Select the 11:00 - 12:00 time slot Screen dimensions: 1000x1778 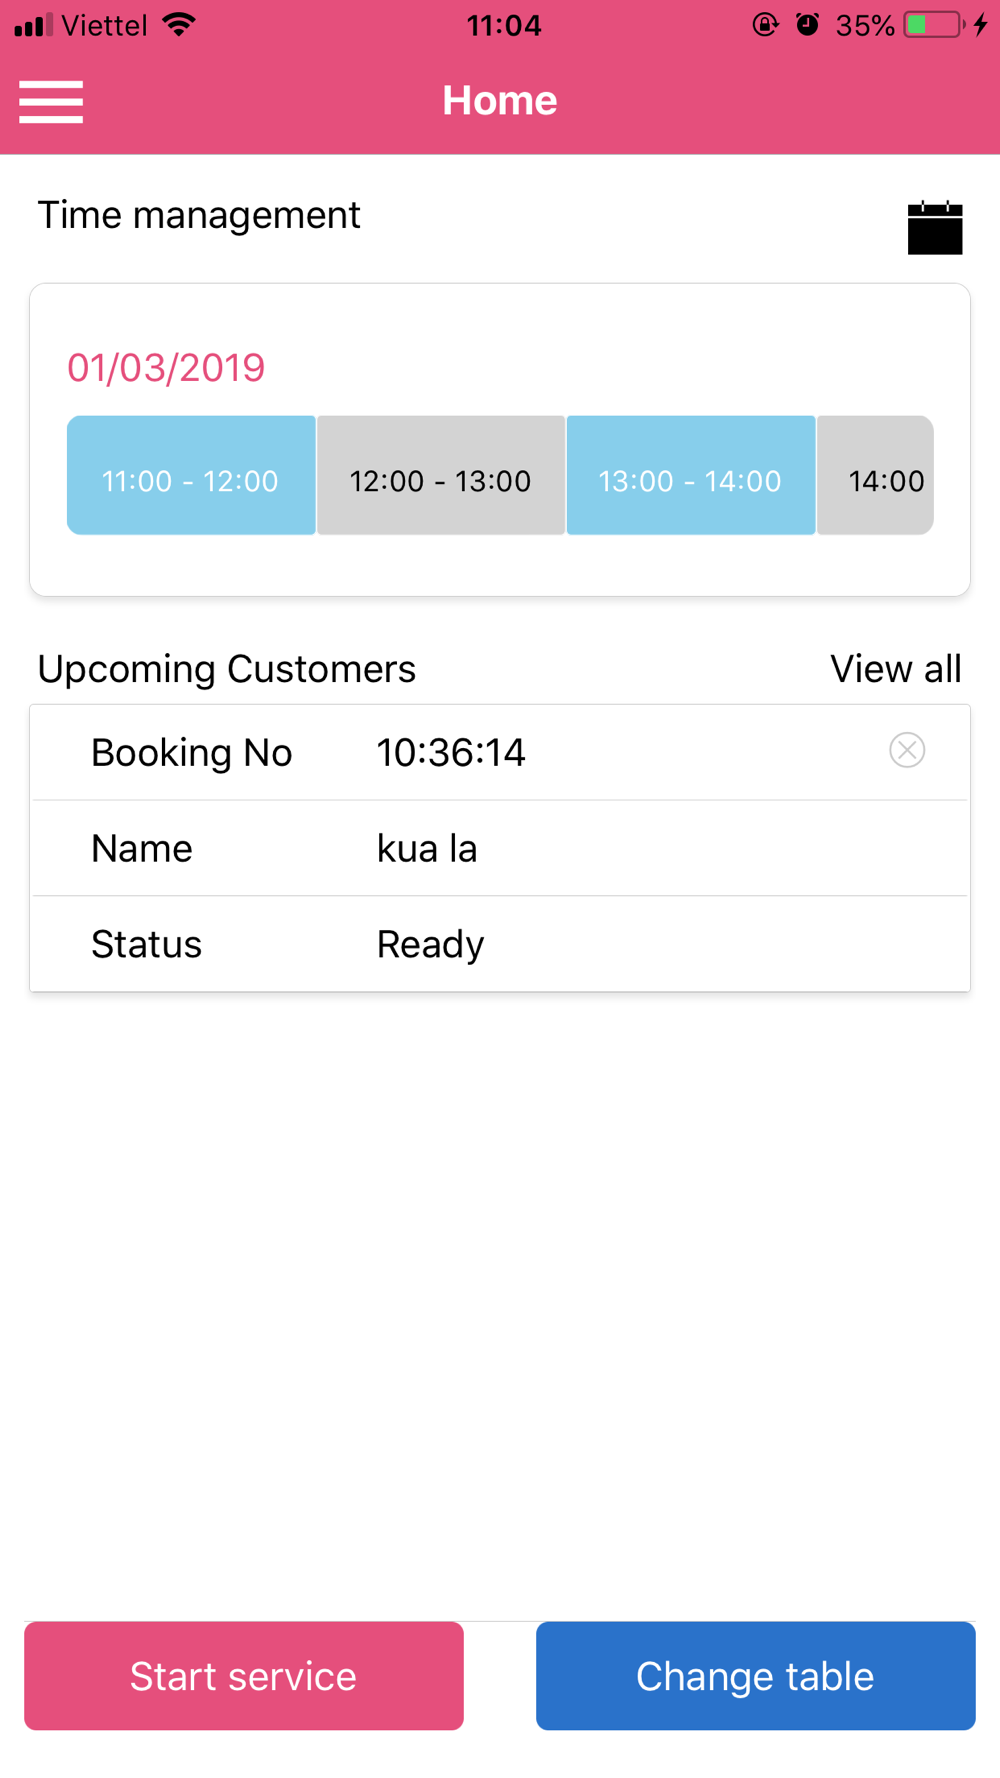coord(191,475)
